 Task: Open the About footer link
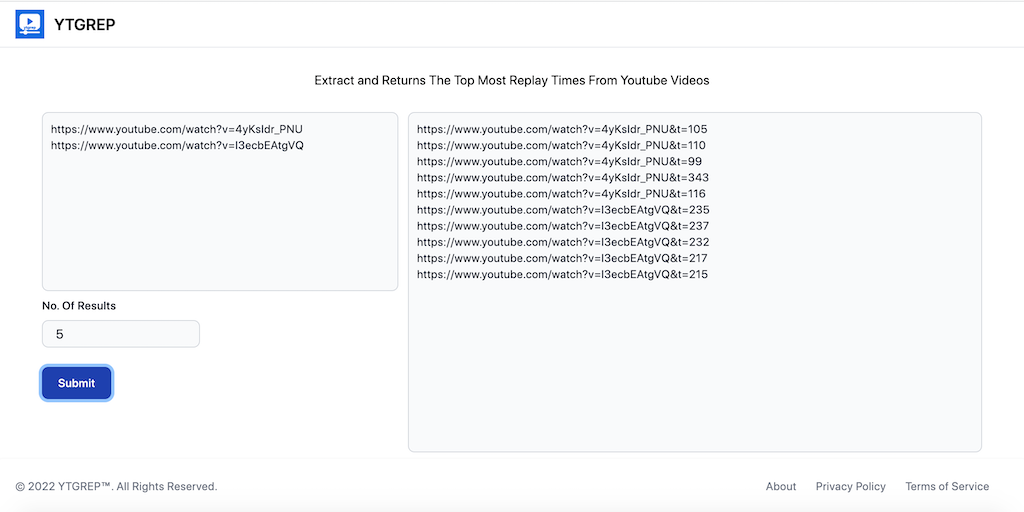point(781,487)
